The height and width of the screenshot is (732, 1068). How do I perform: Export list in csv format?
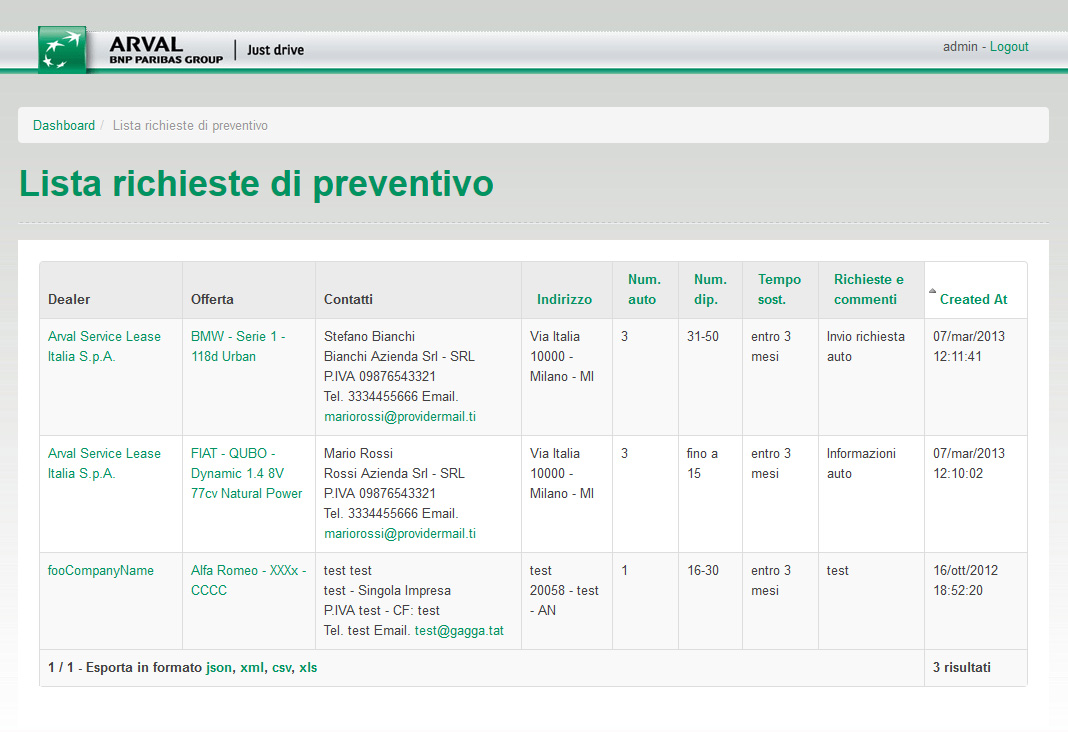pyautogui.click(x=281, y=667)
